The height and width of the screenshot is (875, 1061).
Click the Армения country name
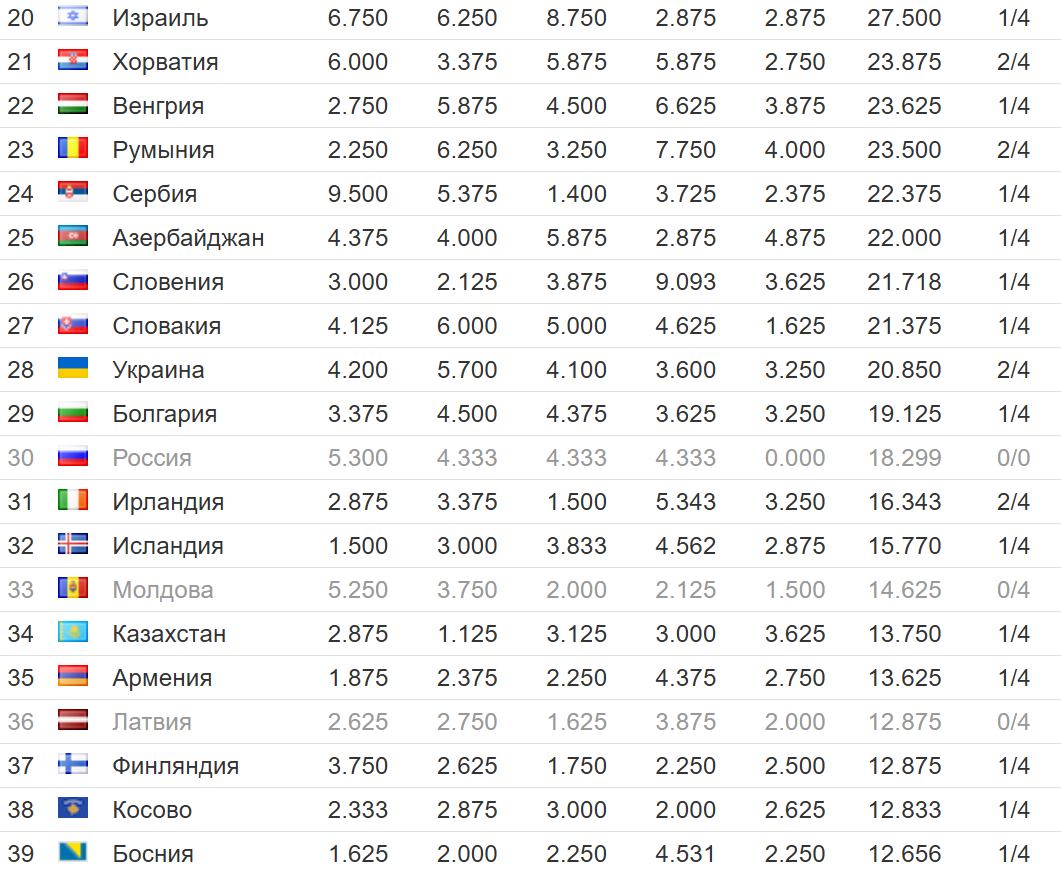[162, 678]
